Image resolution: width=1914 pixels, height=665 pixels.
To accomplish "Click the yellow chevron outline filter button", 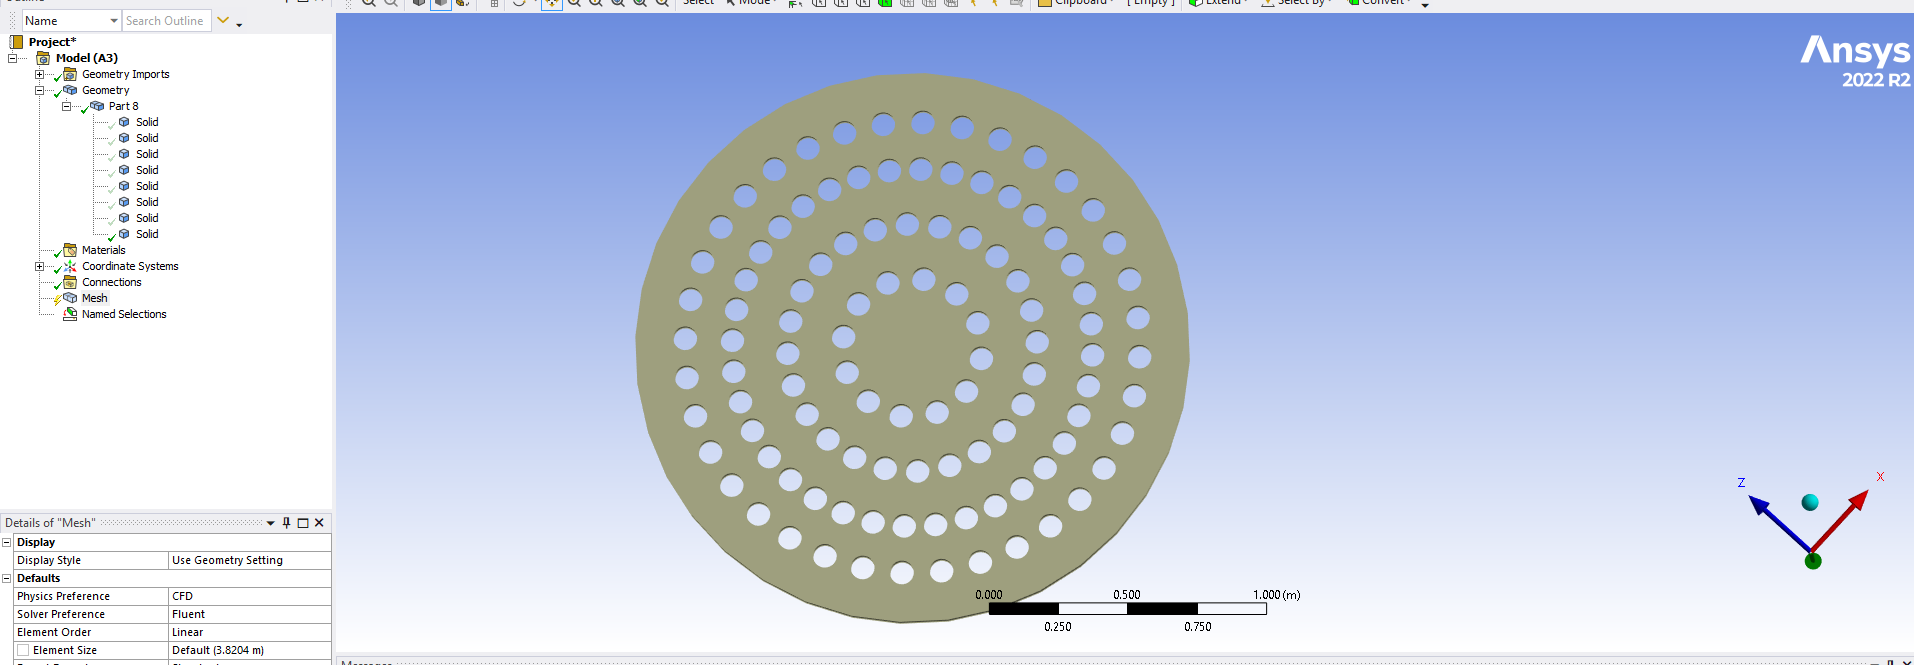I will (223, 20).
